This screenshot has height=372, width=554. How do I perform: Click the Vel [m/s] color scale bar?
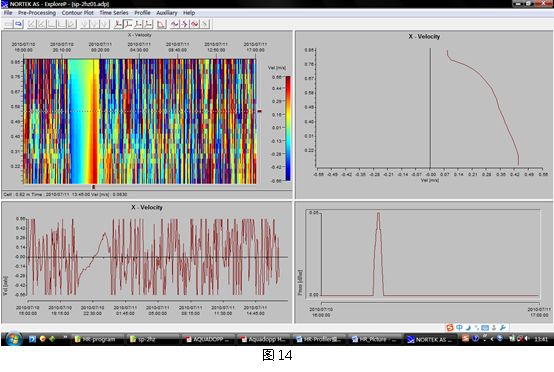point(288,129)
